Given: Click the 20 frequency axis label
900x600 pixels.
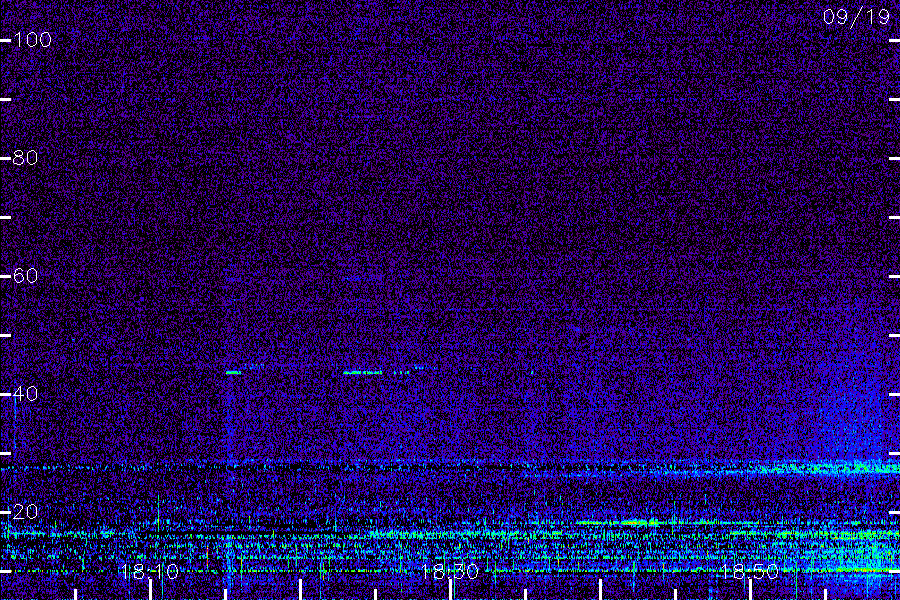Looking at the screenshot, I should click(x=25, y=512).
